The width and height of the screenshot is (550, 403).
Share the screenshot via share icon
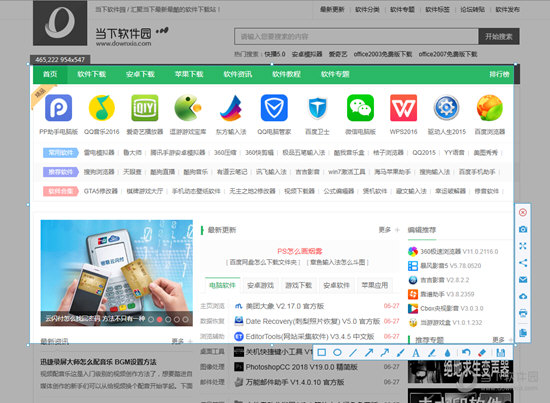(523, 263)
